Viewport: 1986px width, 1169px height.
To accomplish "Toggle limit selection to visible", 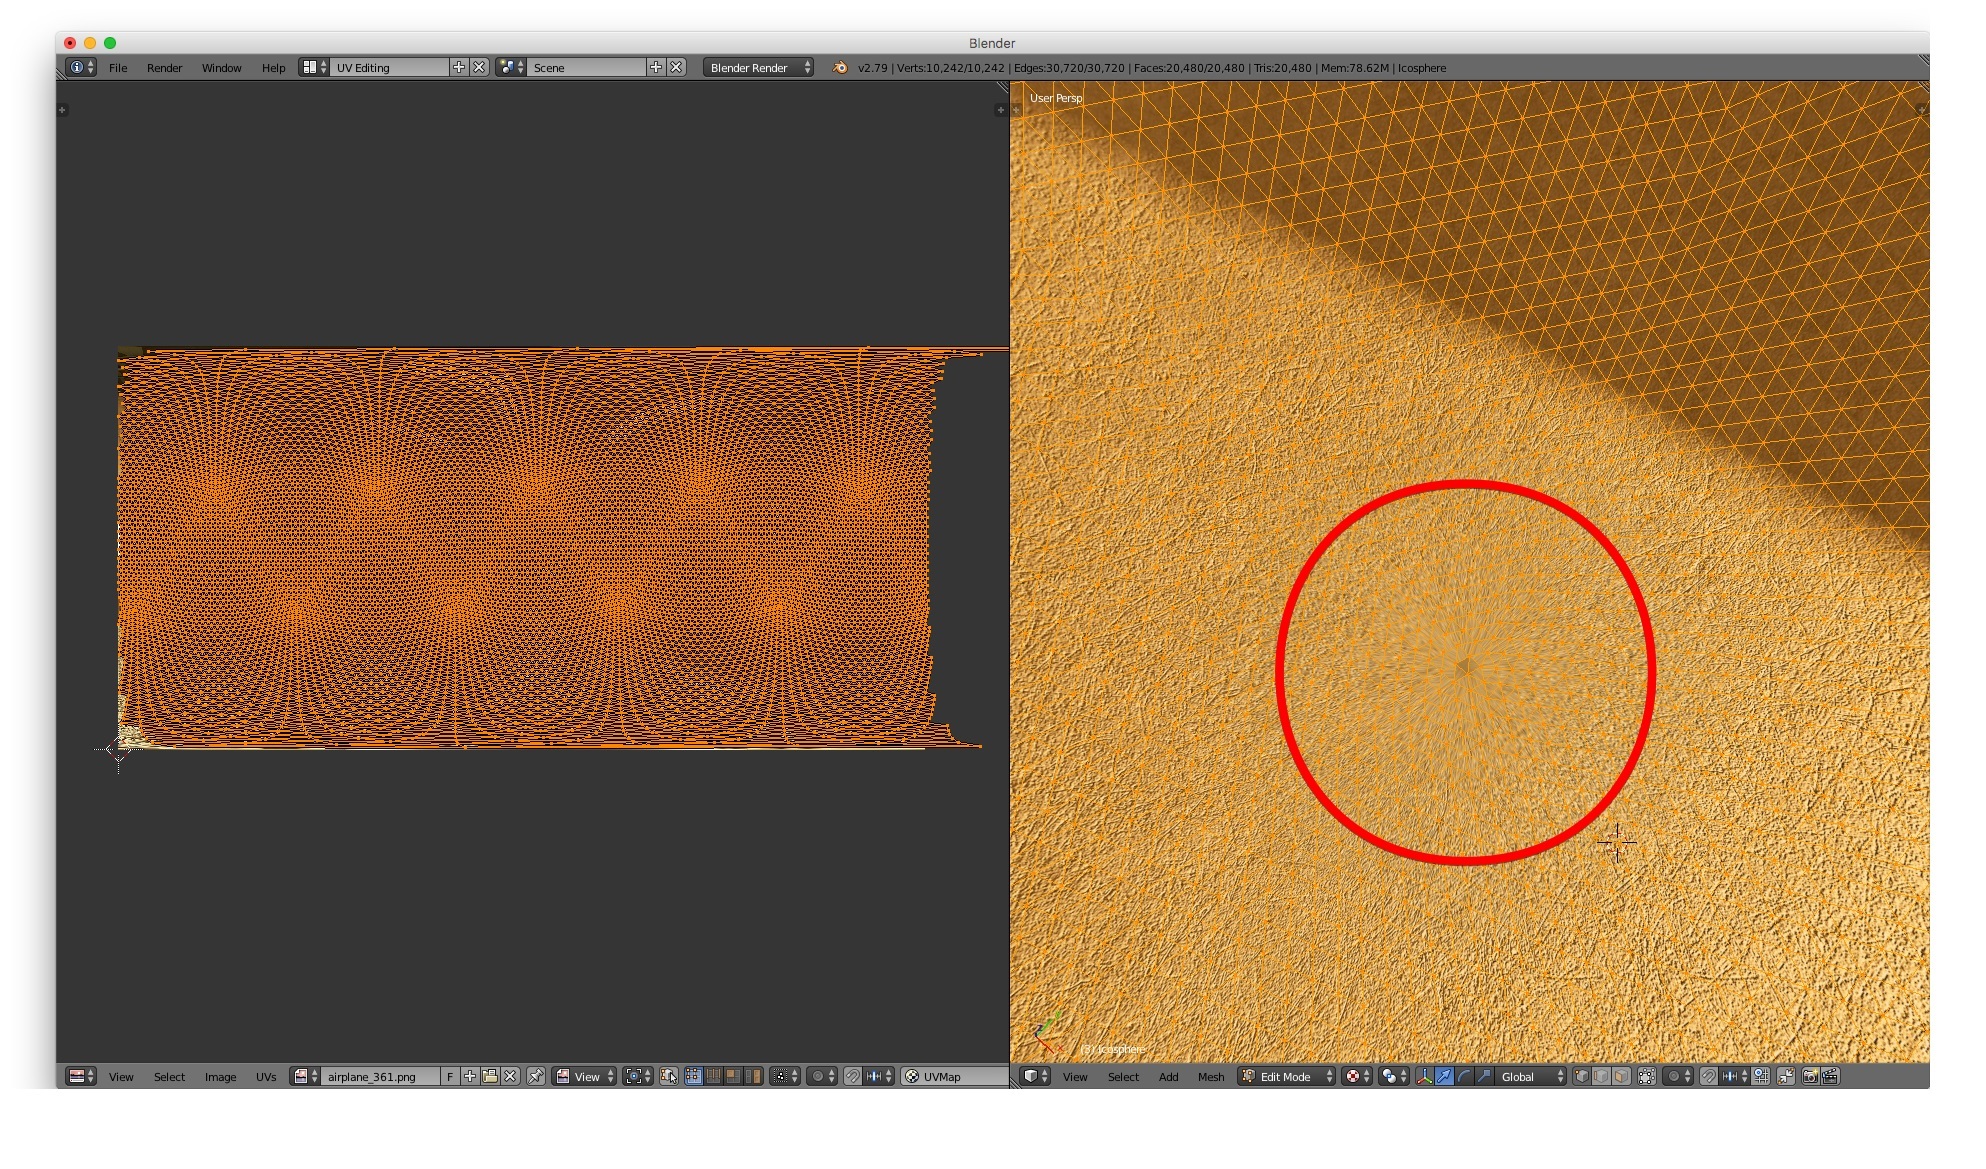I will coord(1647,1076).
